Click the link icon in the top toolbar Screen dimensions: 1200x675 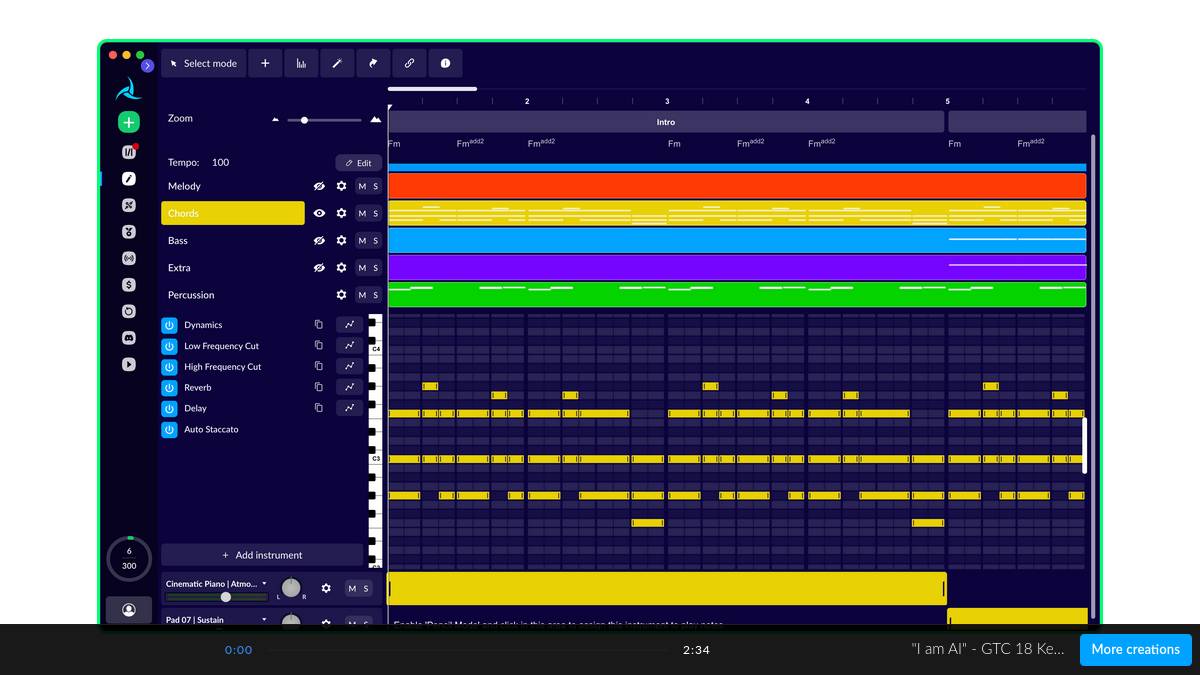pos(409,63)
